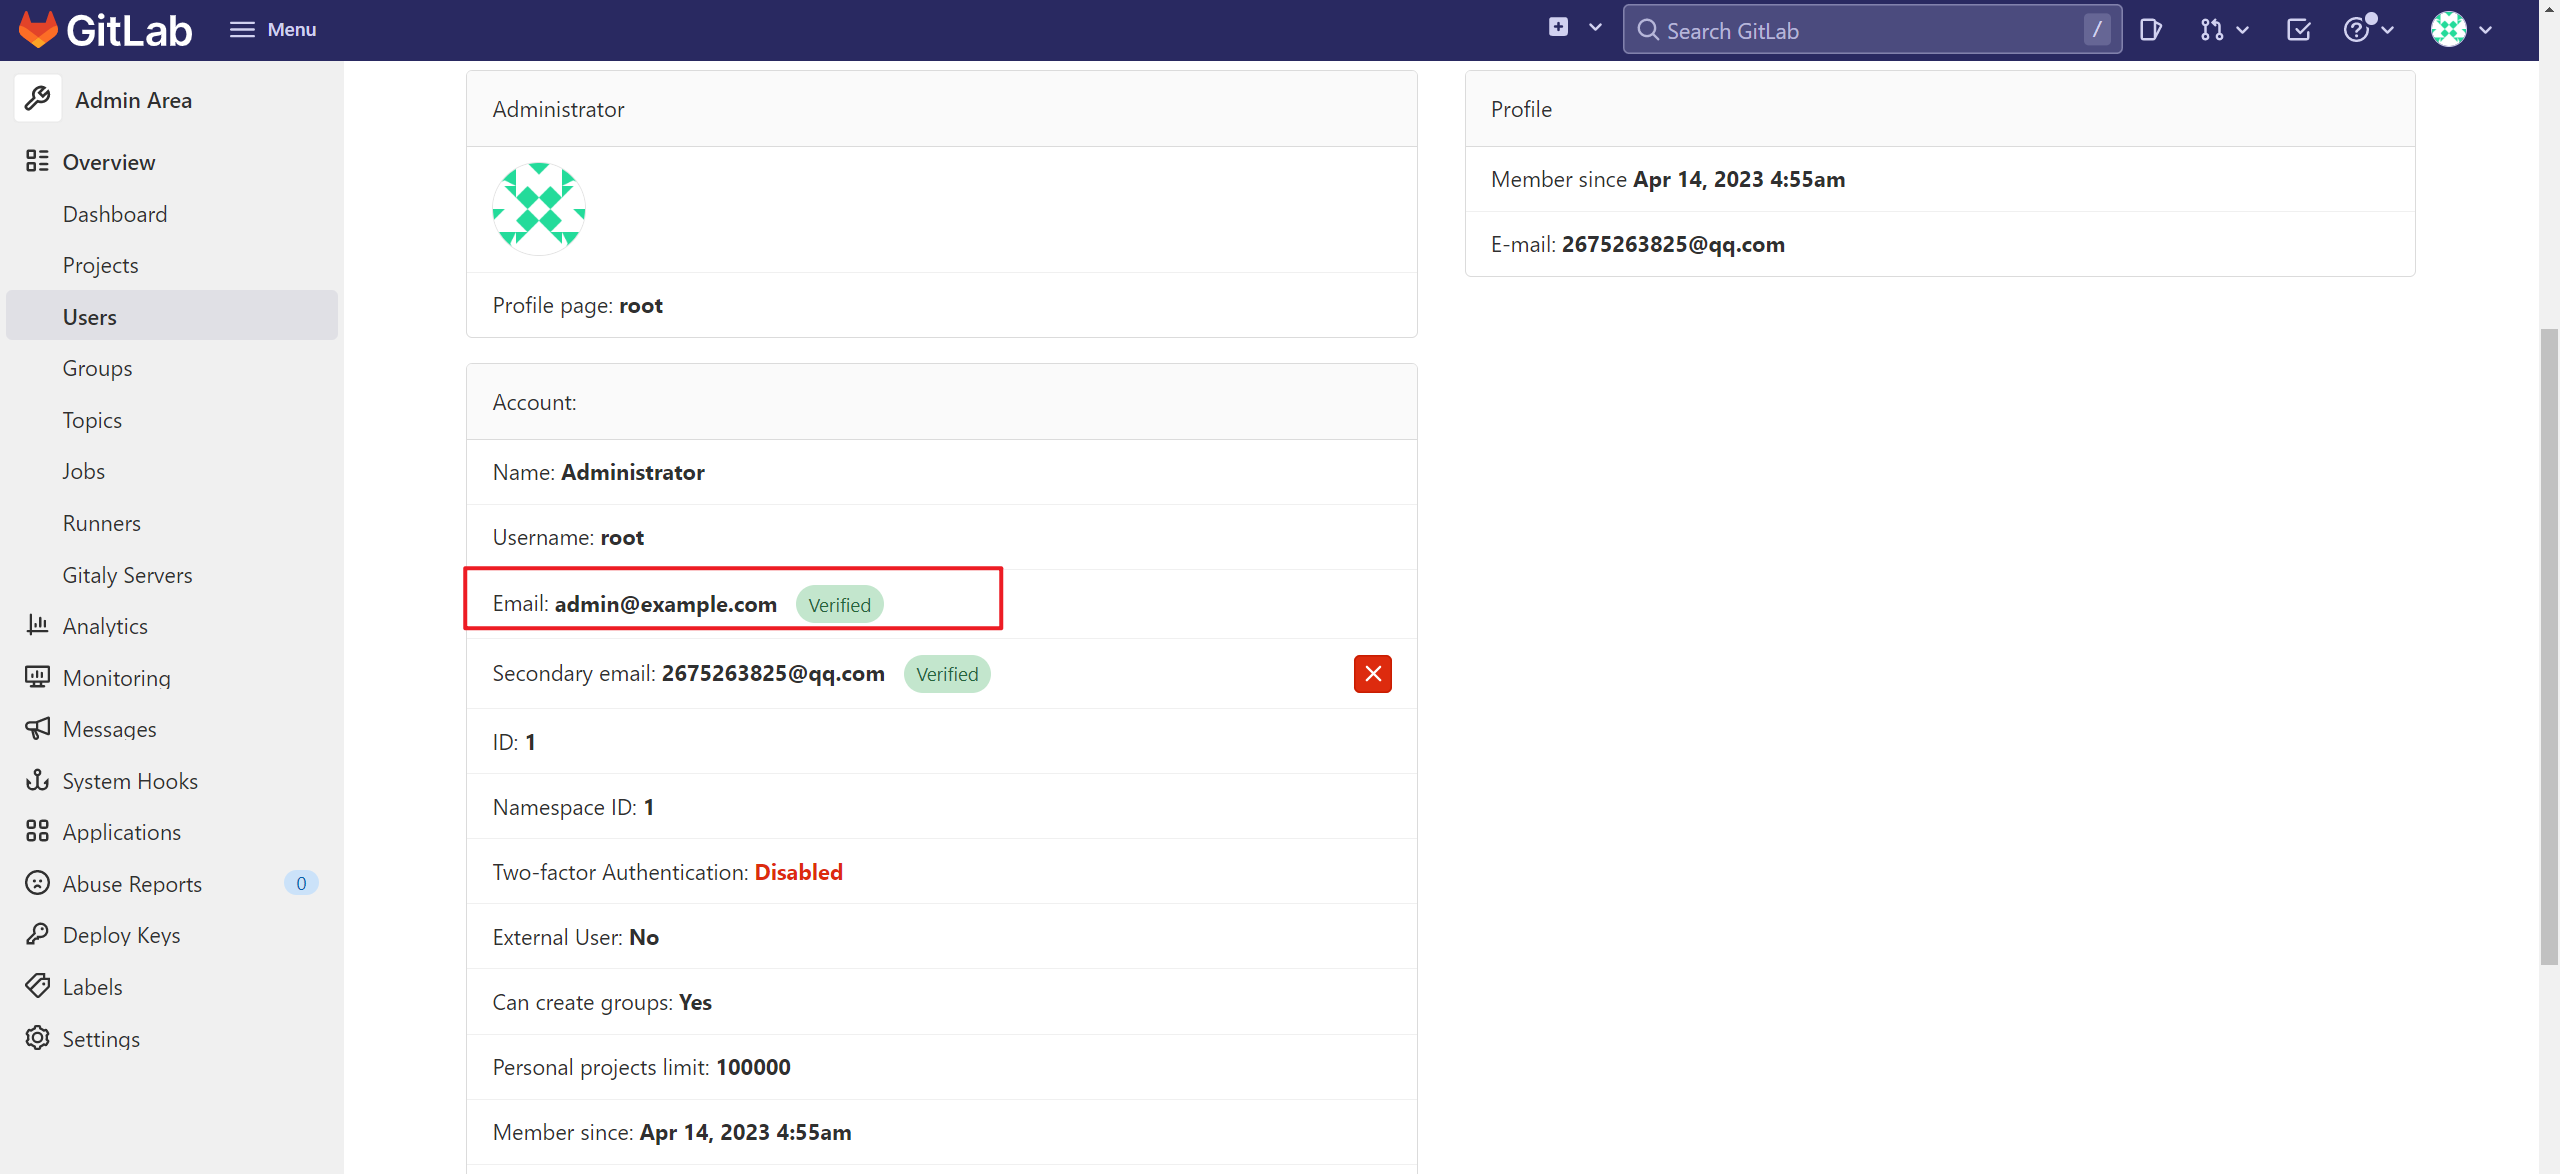Open the to-do list icon

(x=2299, y=30)
